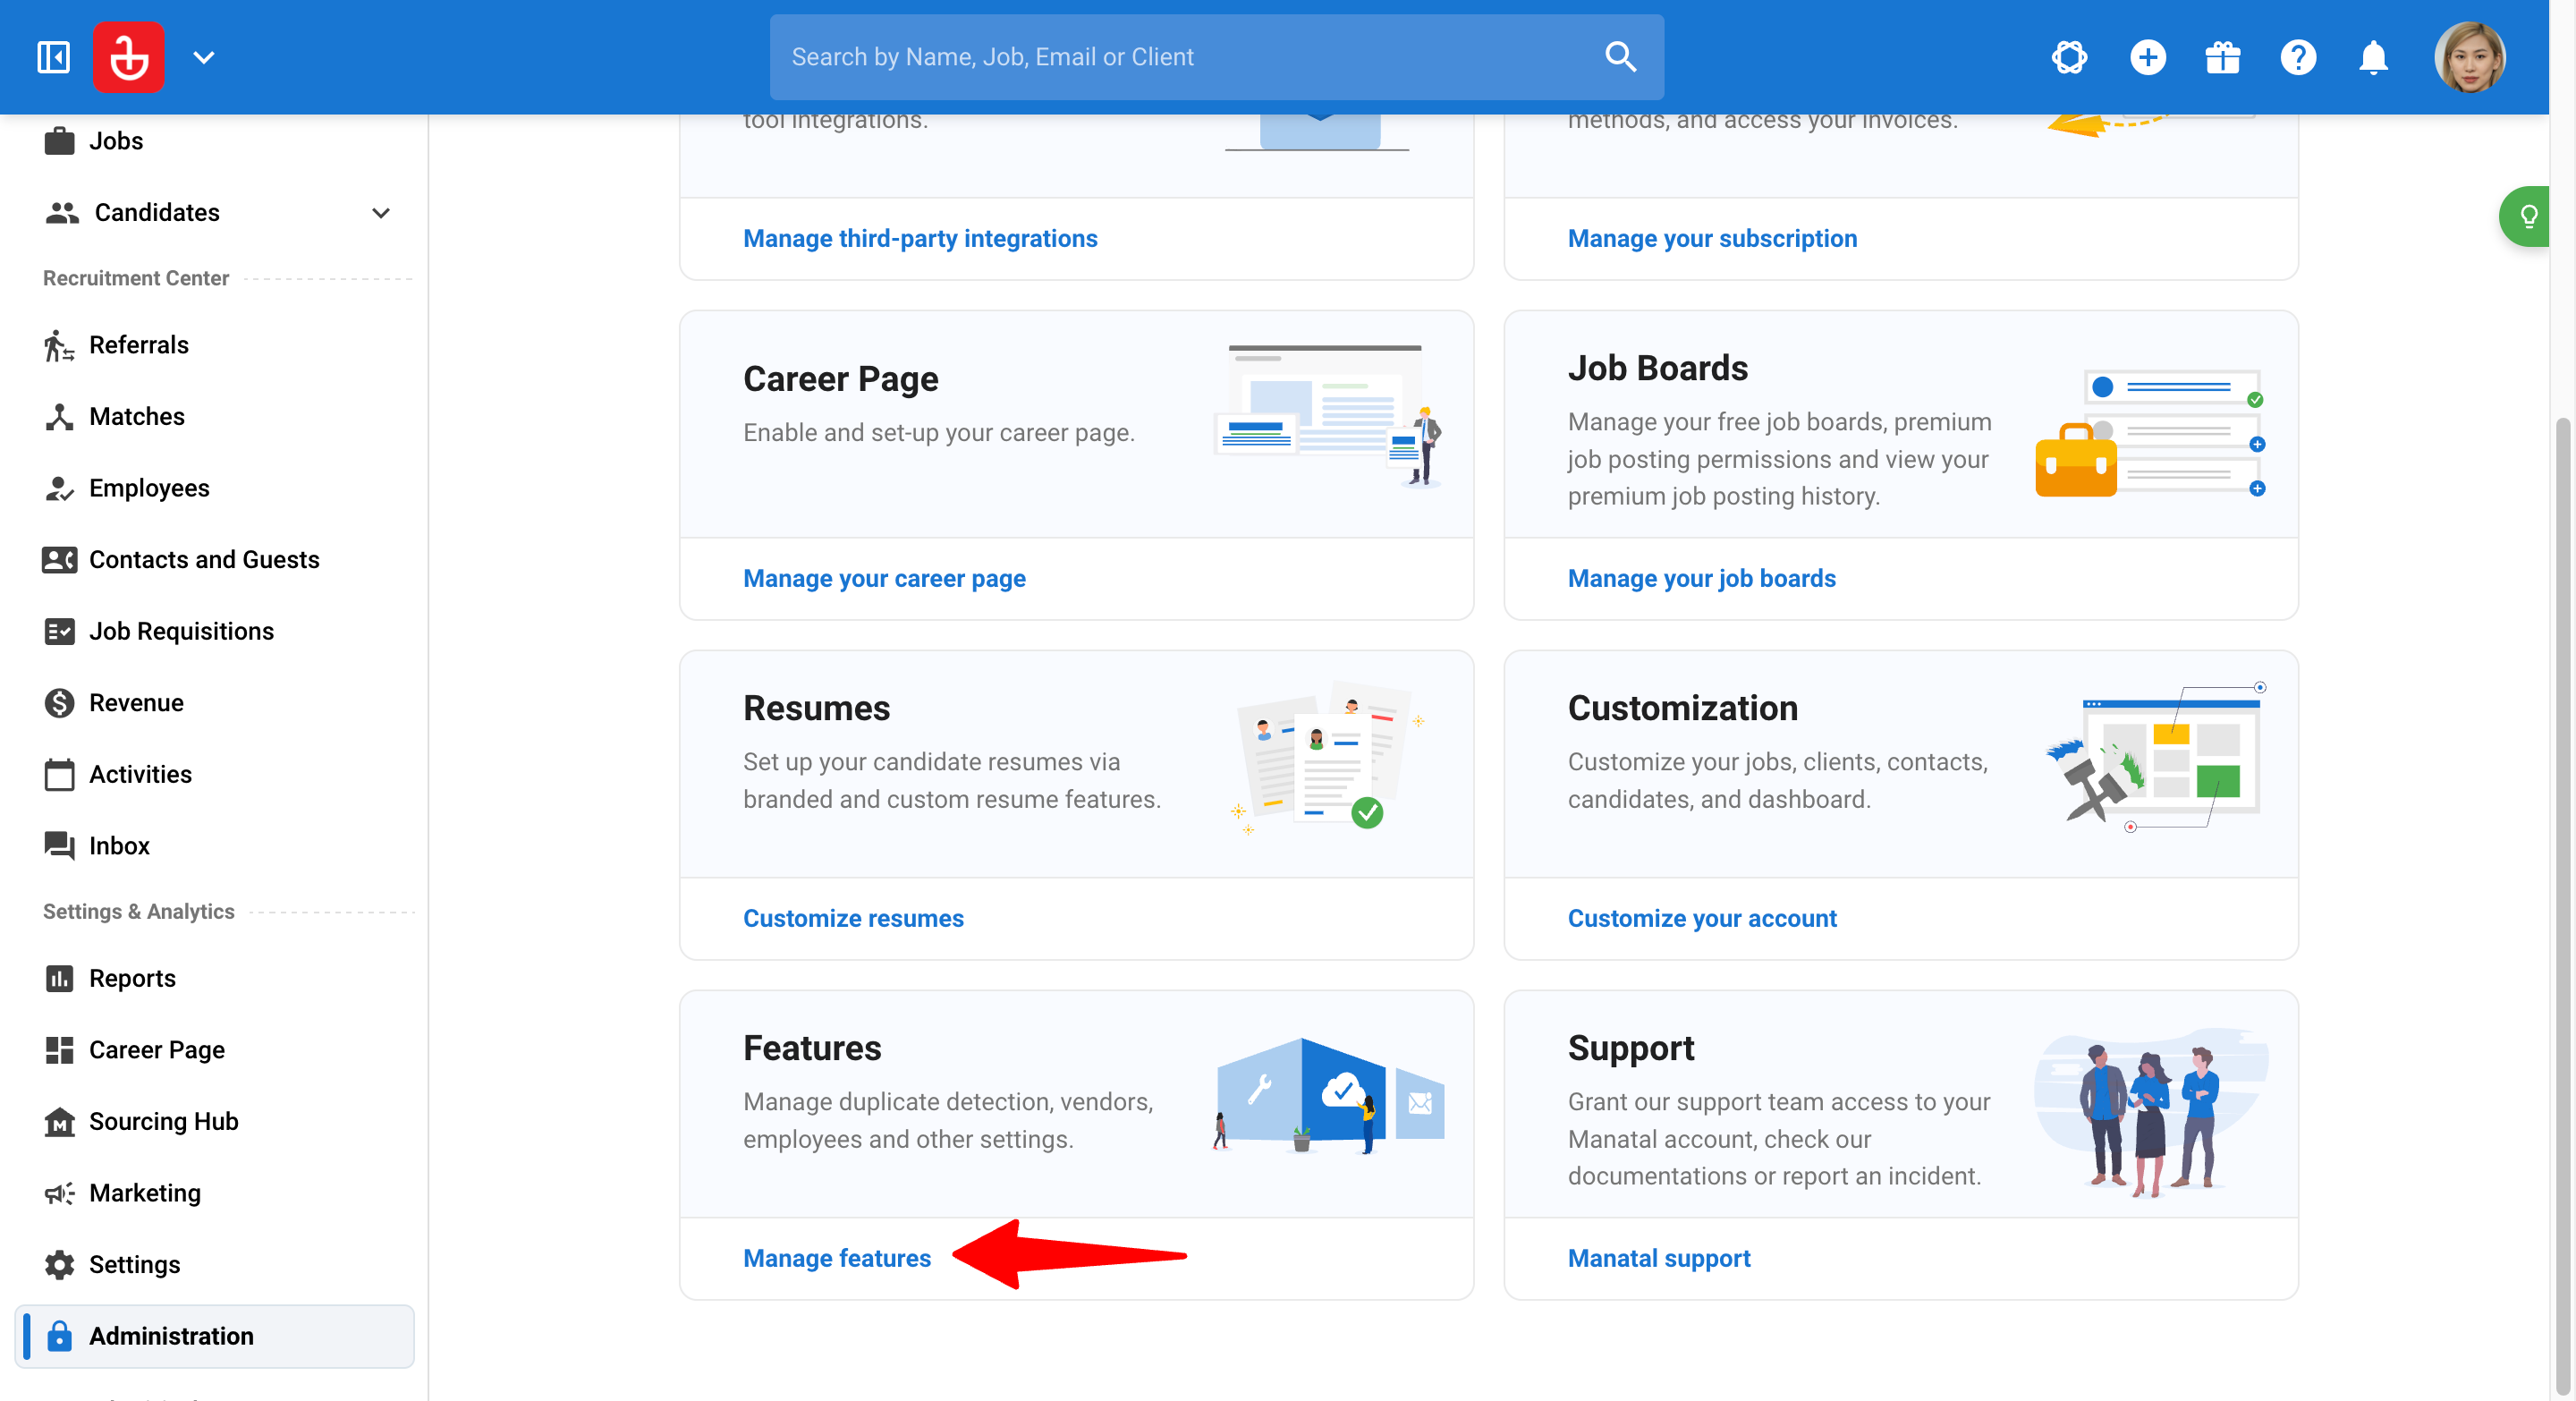The image size is (2576, 1401).
Task: Open Manage your job boards link
Action: 1701,578
